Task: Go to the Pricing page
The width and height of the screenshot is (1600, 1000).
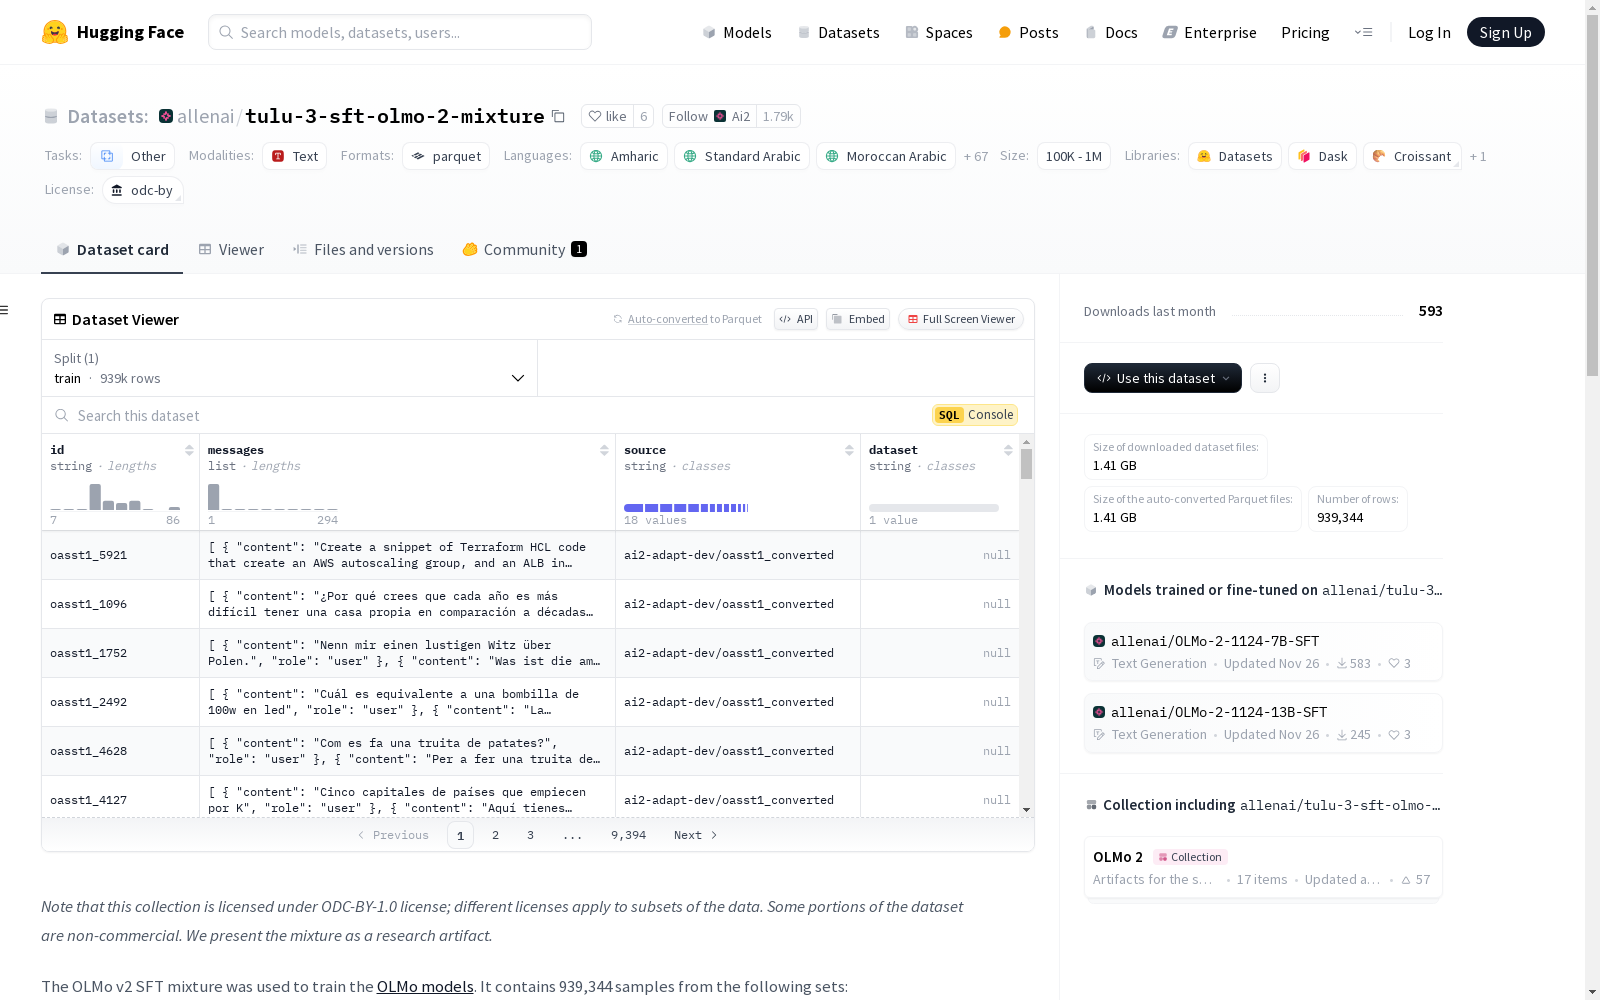Action: 1305,32
